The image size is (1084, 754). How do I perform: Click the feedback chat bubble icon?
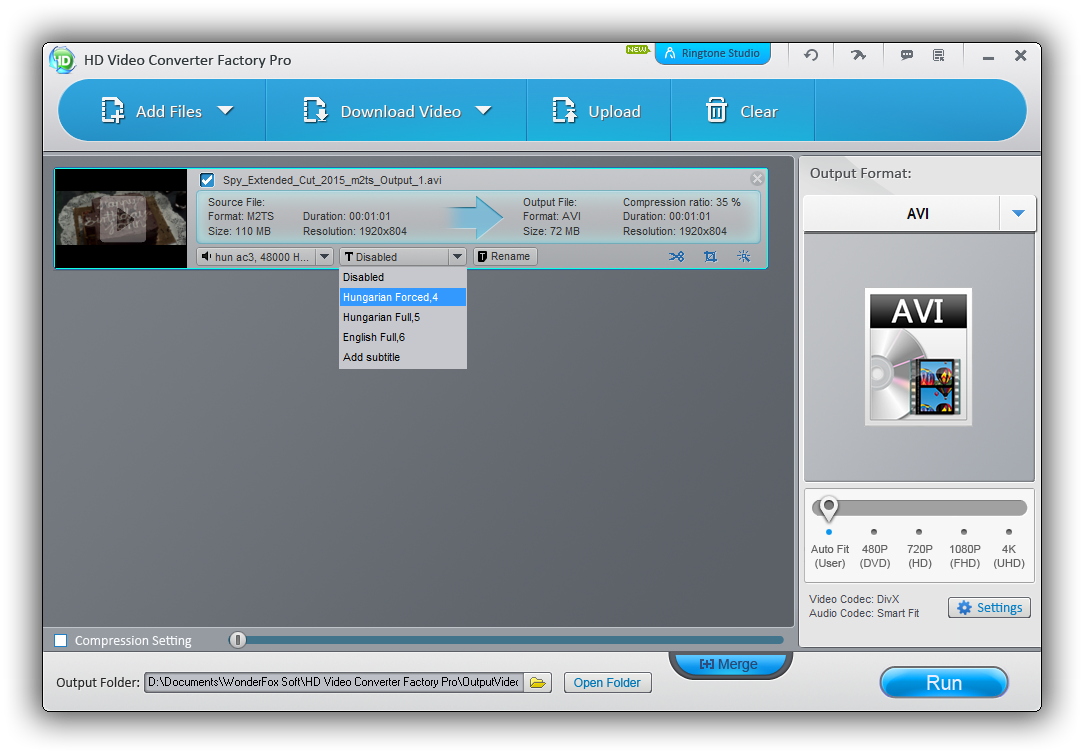coord(906,55)
